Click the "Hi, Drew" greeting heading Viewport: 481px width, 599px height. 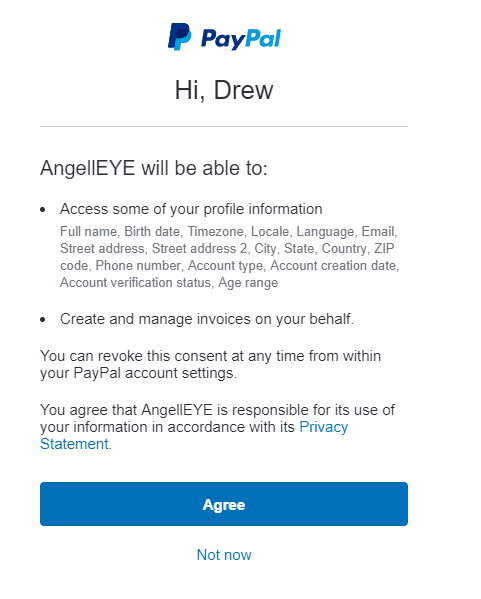click(224, 91)
